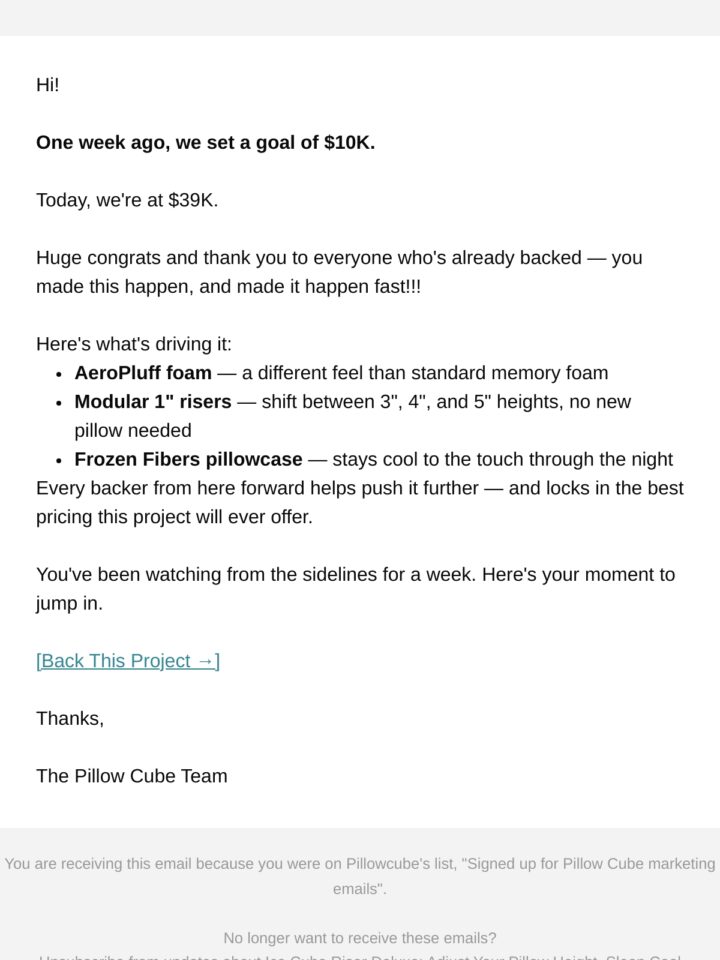720x960 pixels.
Task: Click 'No longer want to receive these emails?'
Action: [x=360, y=938]
